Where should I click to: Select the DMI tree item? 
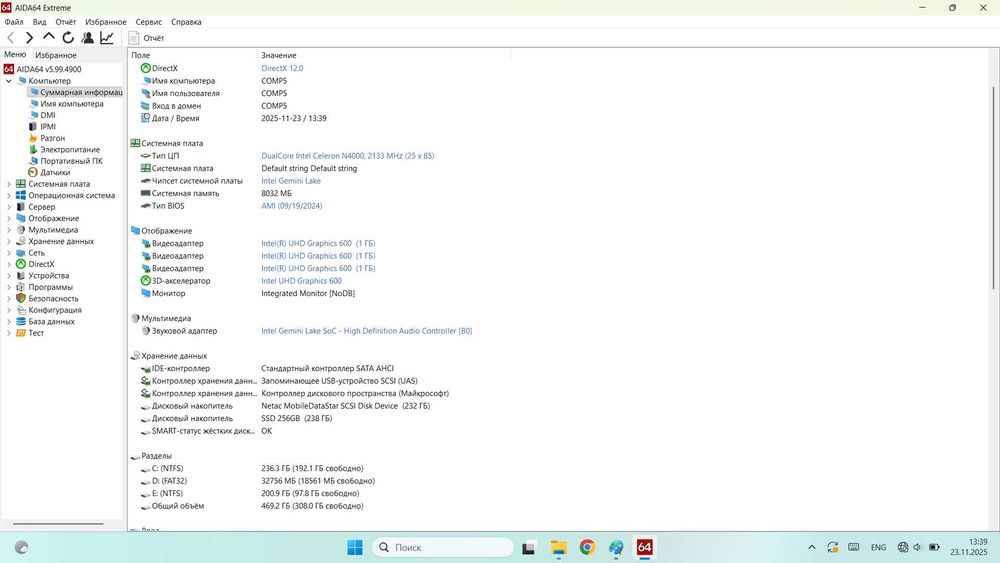point(42,115)
